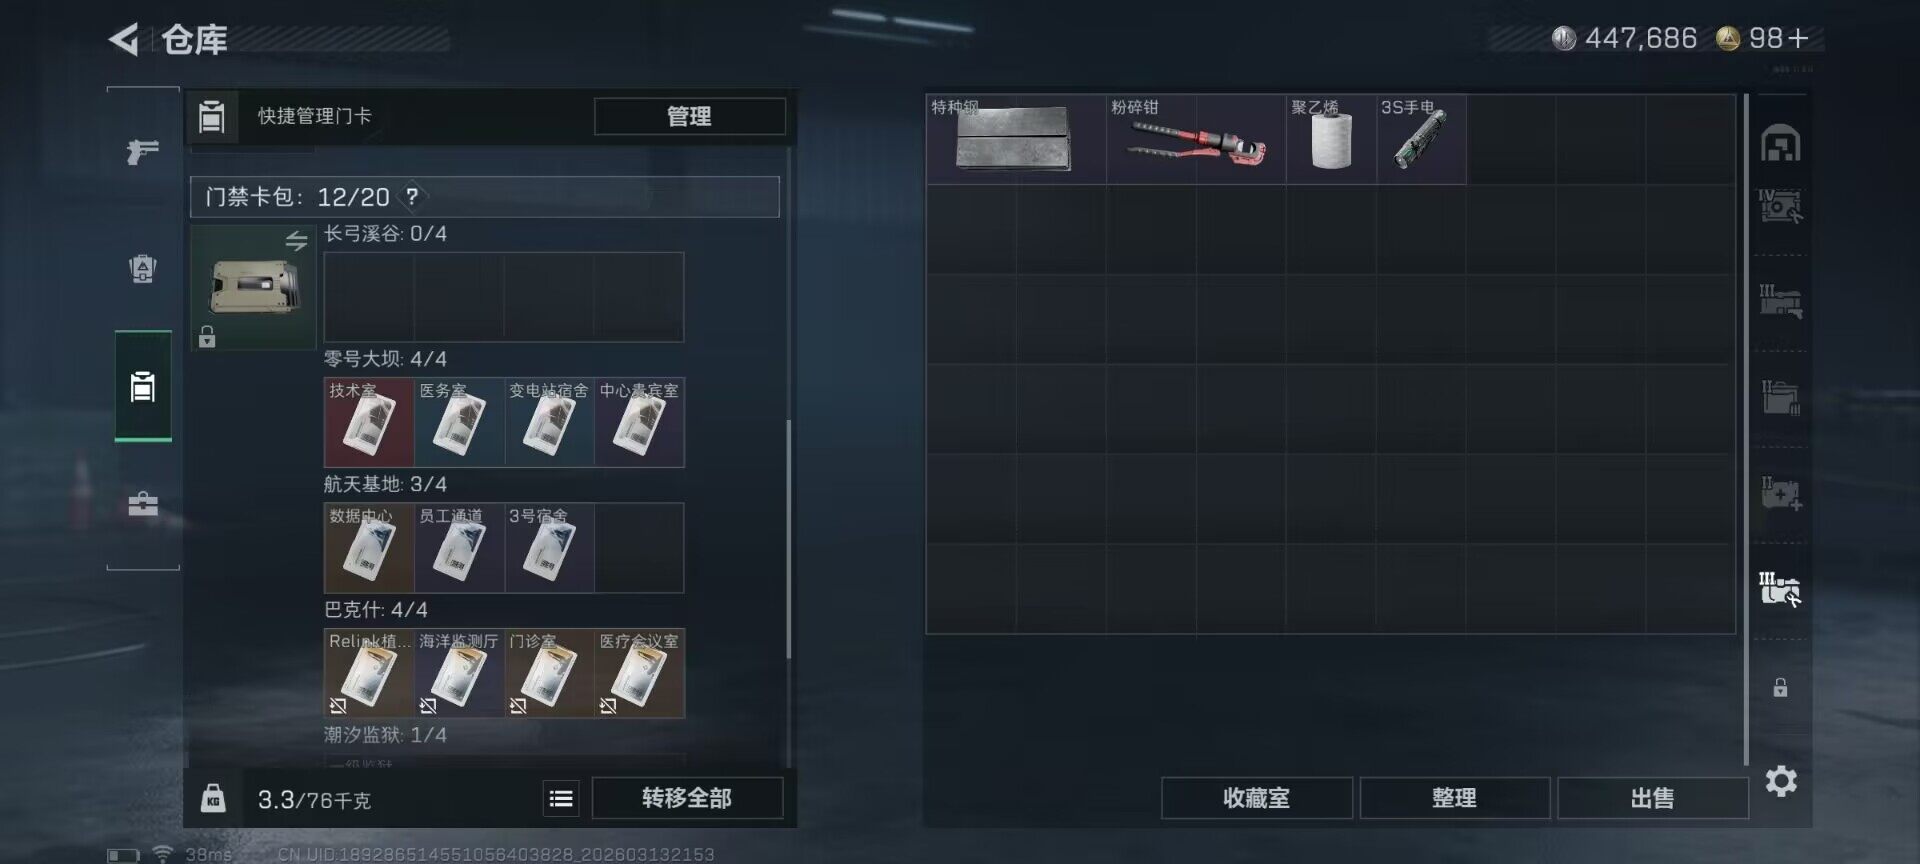Click the 管理 button
1920x864 pixels.
689,116
